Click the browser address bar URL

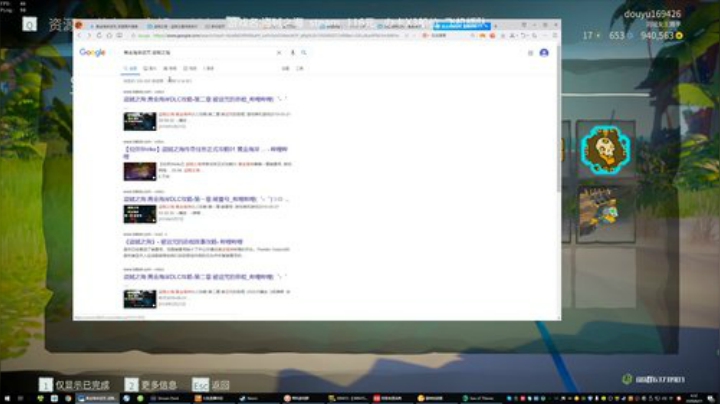[276, 35]
